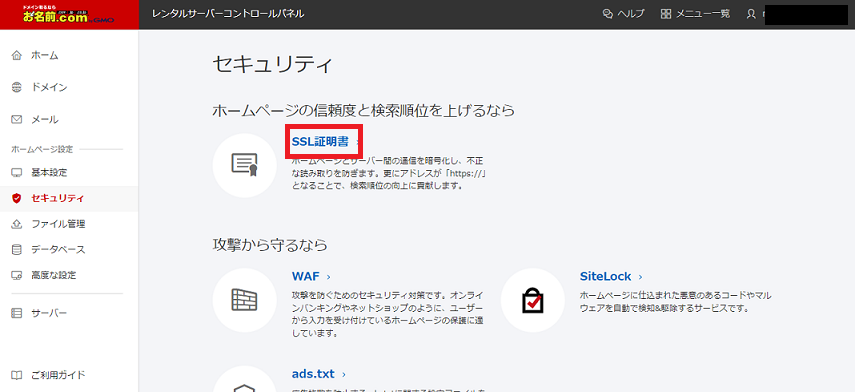Image resolution: width=855 pixels, height=392 pixels.
Task: Click the 攻撃から守るなら heading
Action: (270, 245)
